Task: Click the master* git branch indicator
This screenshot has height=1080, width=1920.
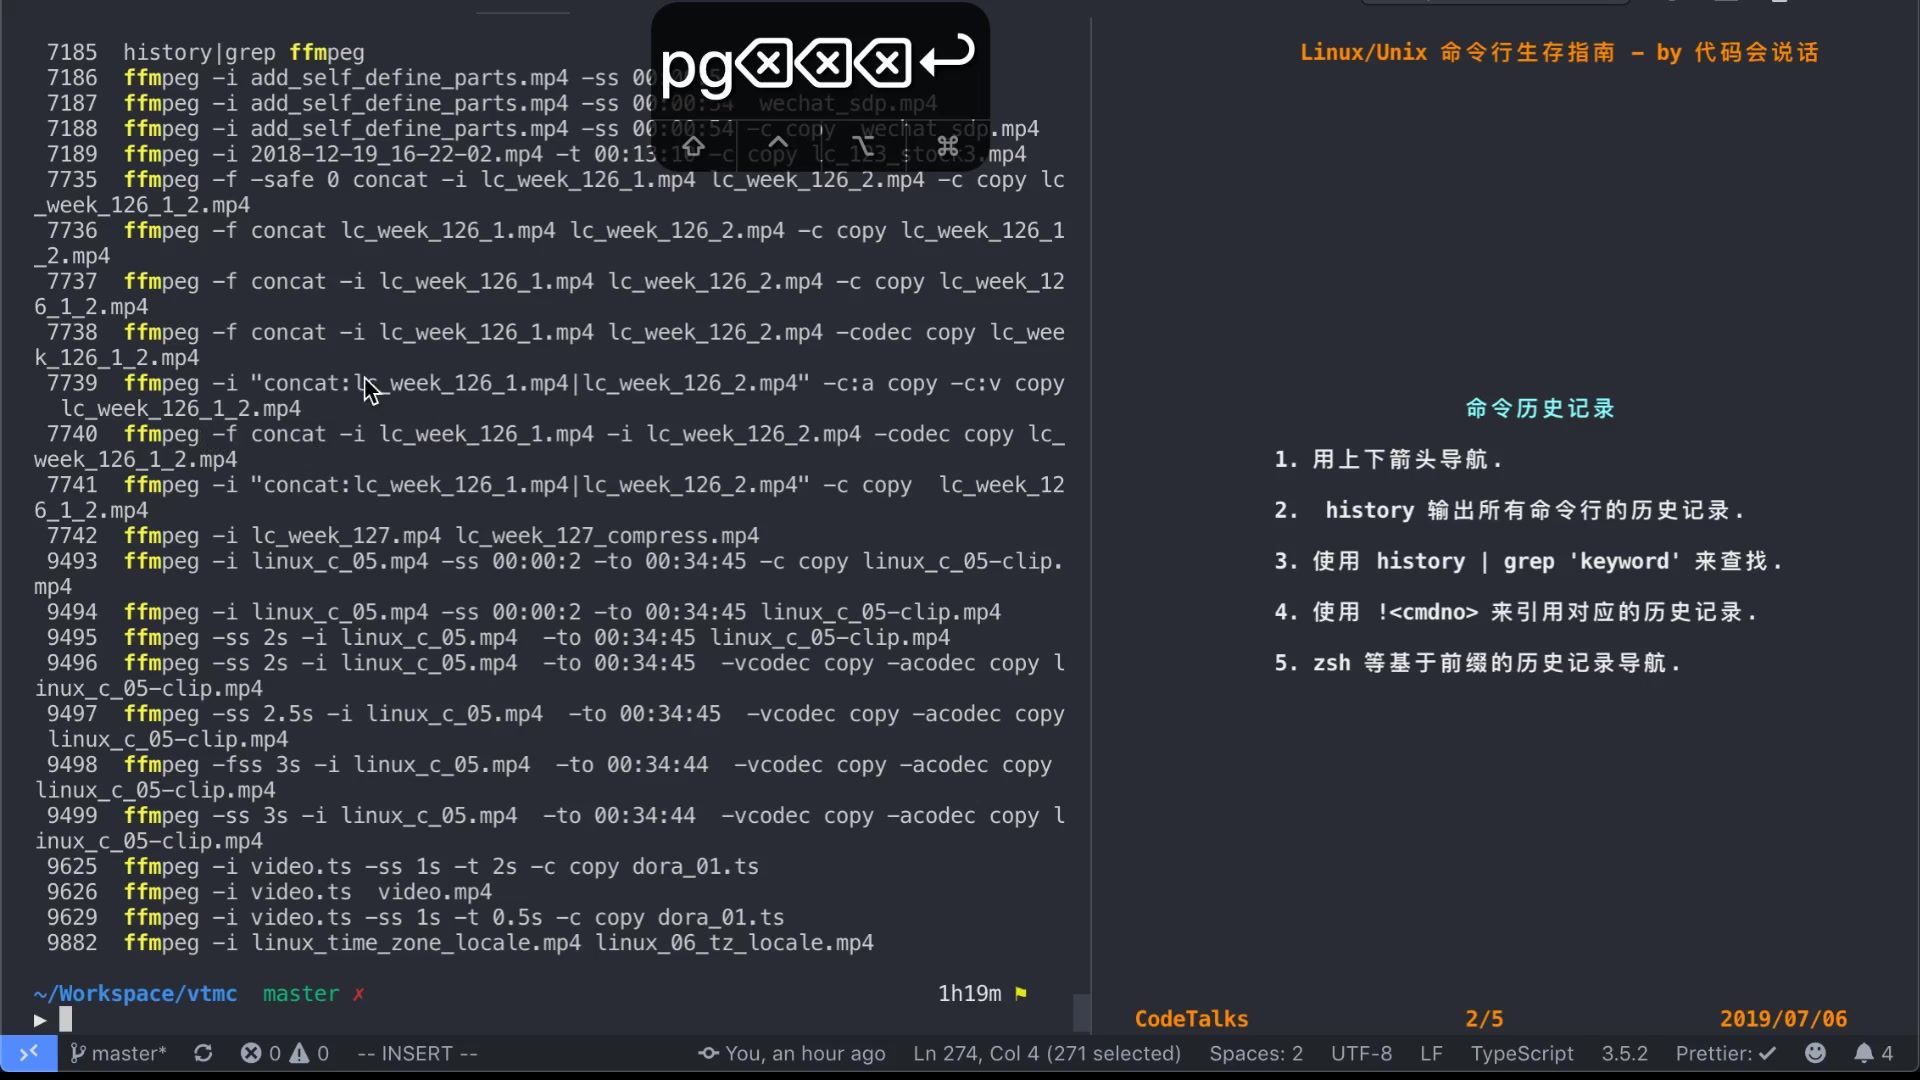Action: click(x=118, y=1053)
